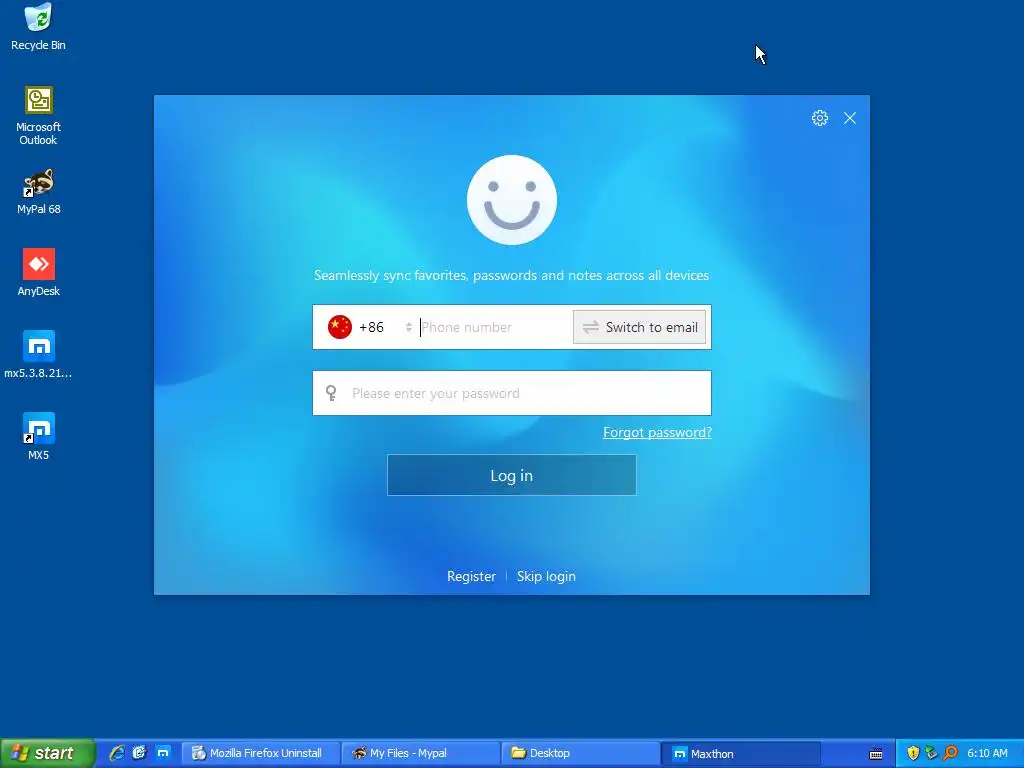Select the mx5.3.8.21 installer icon
Image resolution: width=1024 pixels, height=768 pixels.
39,355
